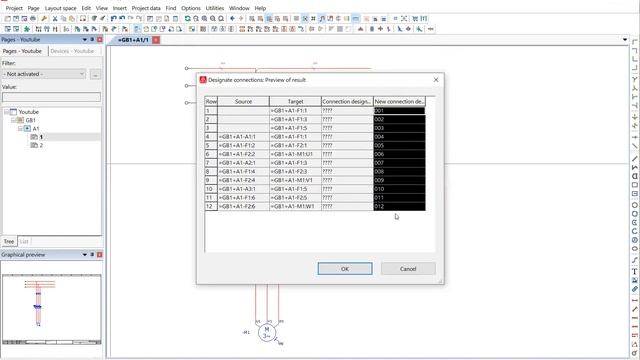Click new connection designation cell 012
Viewport: 640px width, 360px height.
tap(399, 207)
